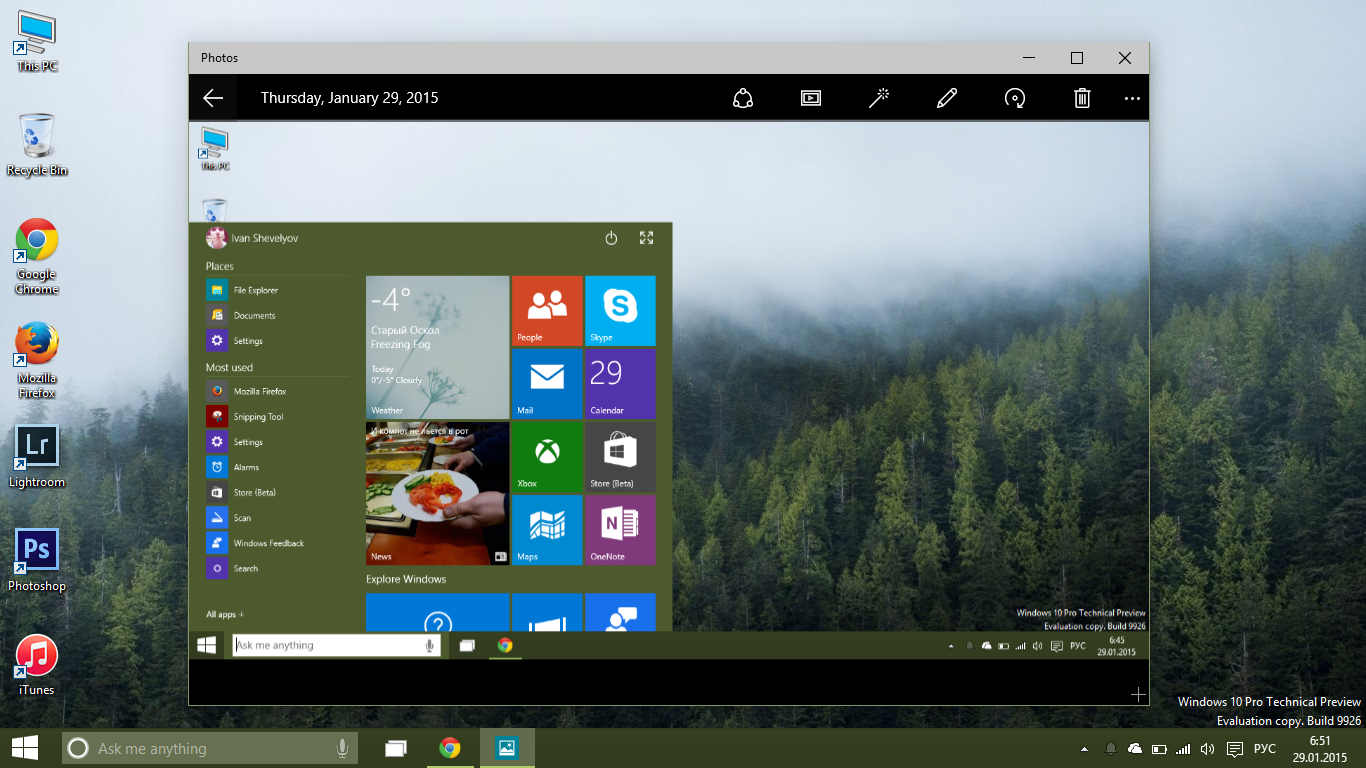
Task: Open network signal tray icon
Action: point(1183,749)
